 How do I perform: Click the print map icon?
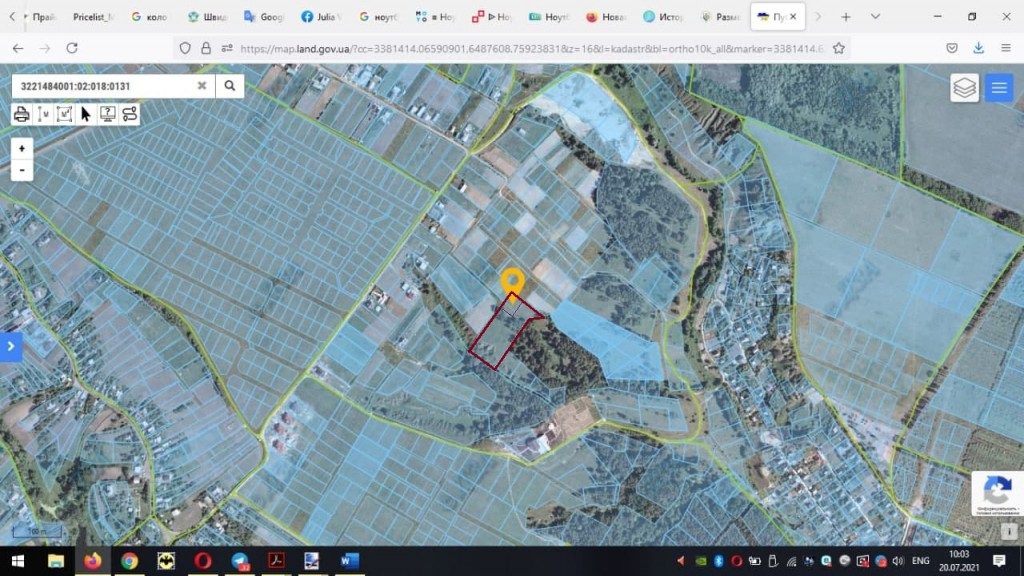click(22, 114)
